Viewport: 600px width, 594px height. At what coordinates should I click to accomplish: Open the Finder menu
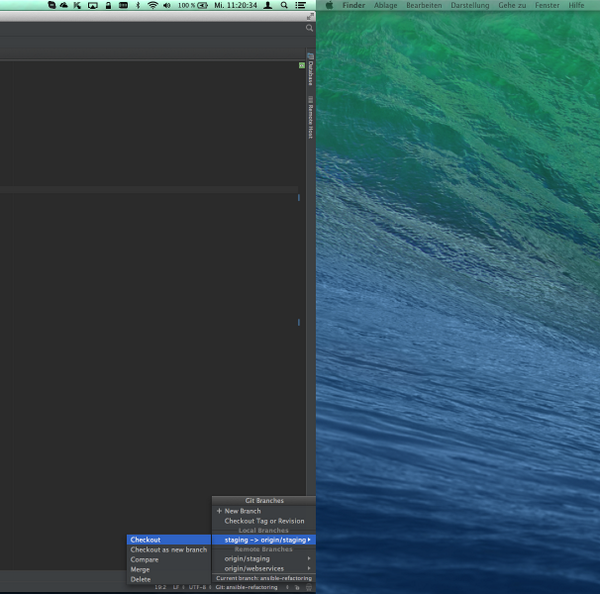(354, 5)
